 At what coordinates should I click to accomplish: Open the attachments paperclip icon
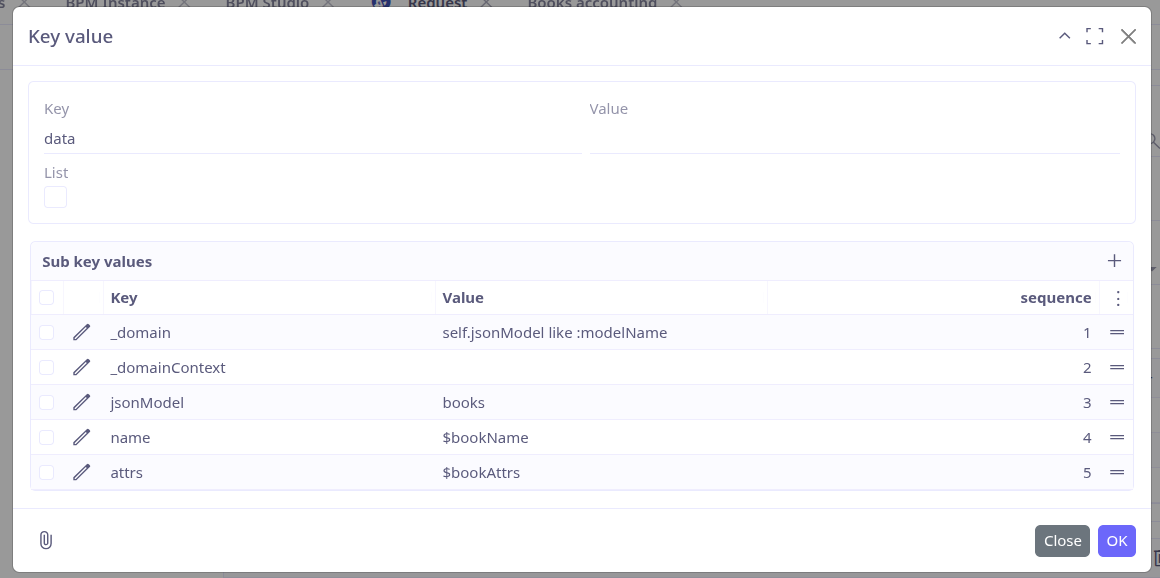click(x=46, y=540)
